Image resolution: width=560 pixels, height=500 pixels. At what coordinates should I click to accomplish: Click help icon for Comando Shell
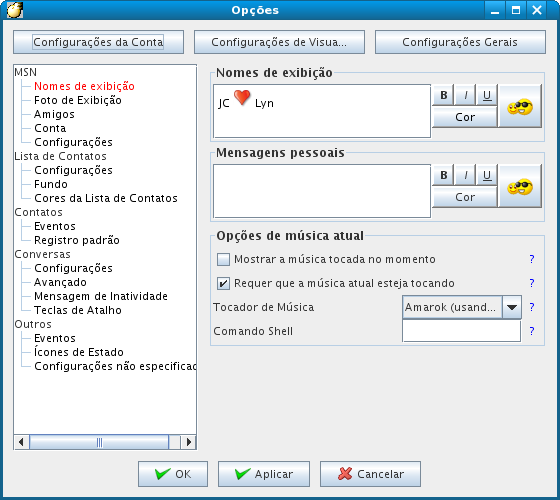(532, 331)
